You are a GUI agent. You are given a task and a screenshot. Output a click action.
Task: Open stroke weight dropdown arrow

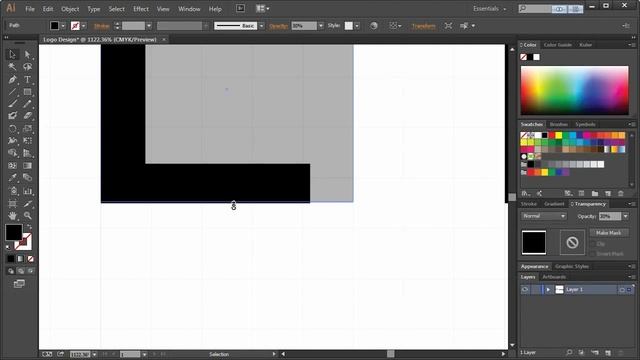149,26
